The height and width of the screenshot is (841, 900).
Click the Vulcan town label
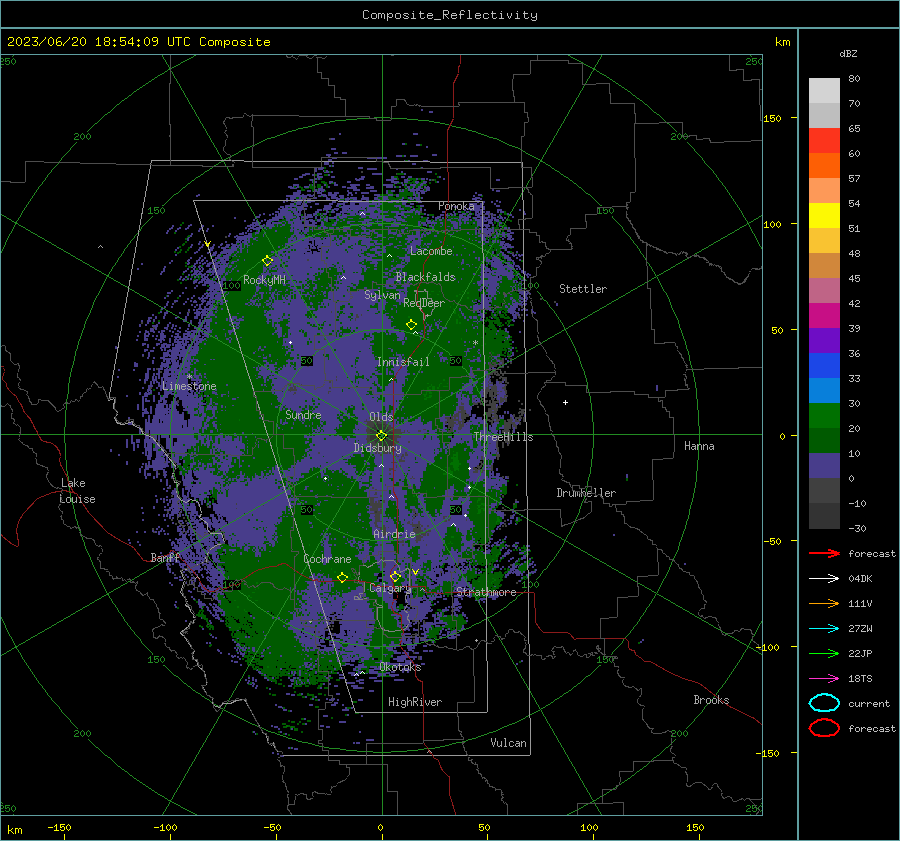(x=508, y=743)
